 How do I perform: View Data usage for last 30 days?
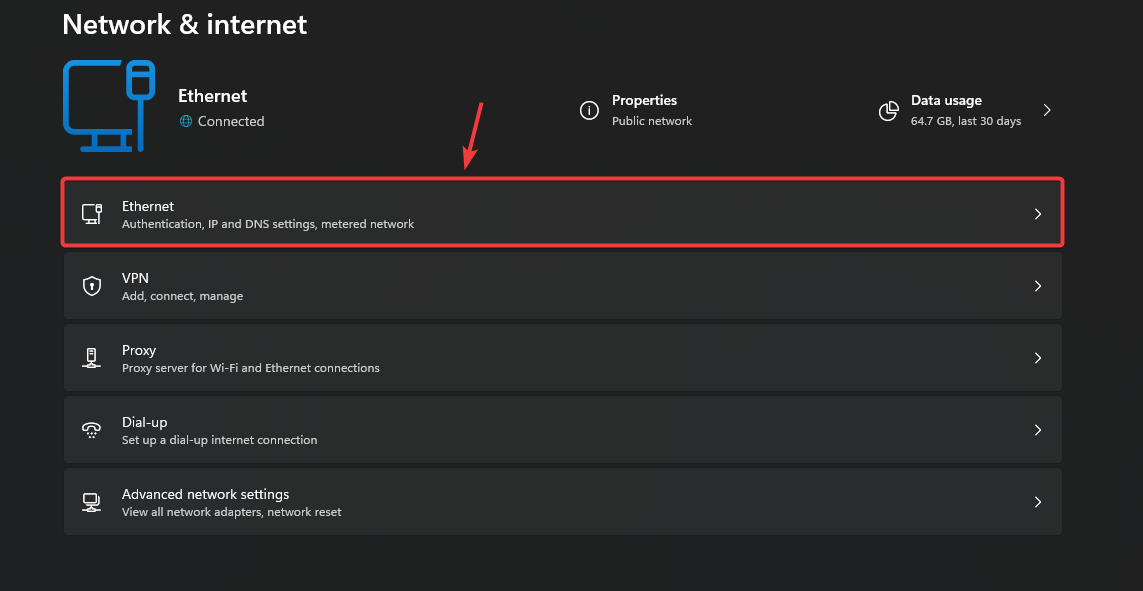point(965,110)
